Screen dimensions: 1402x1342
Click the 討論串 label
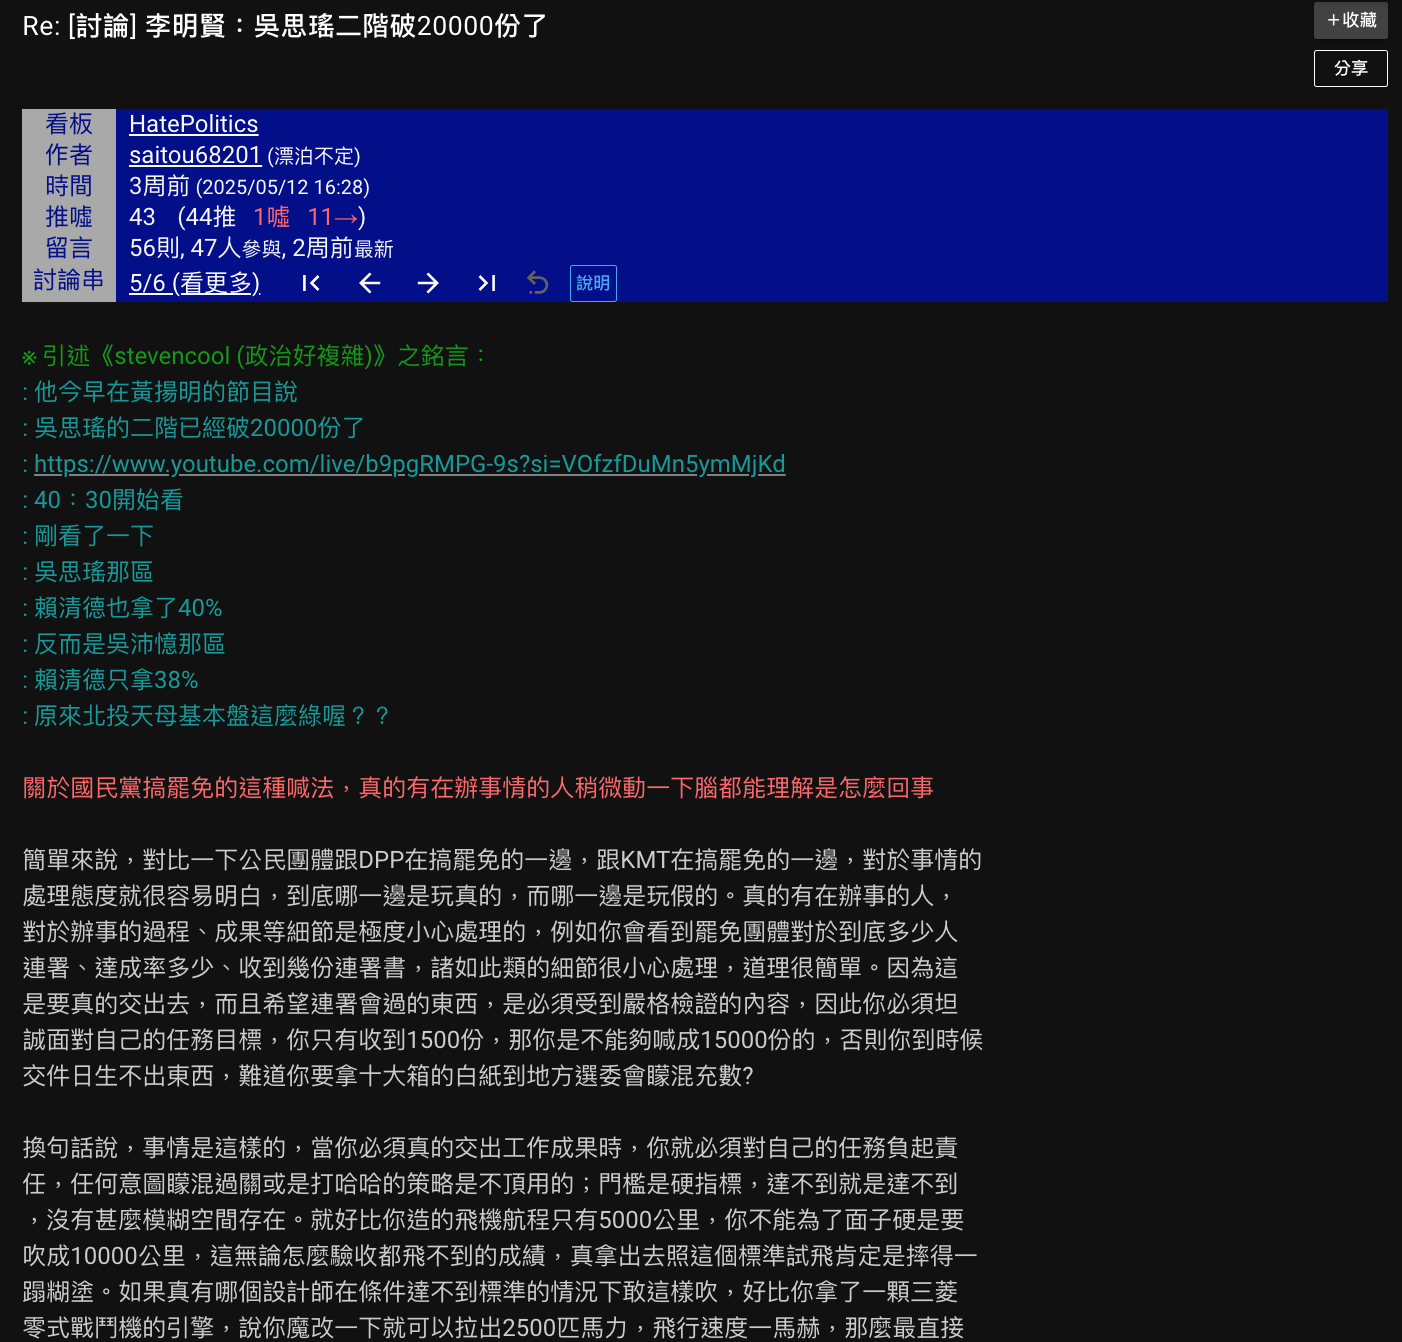point(69,280)
